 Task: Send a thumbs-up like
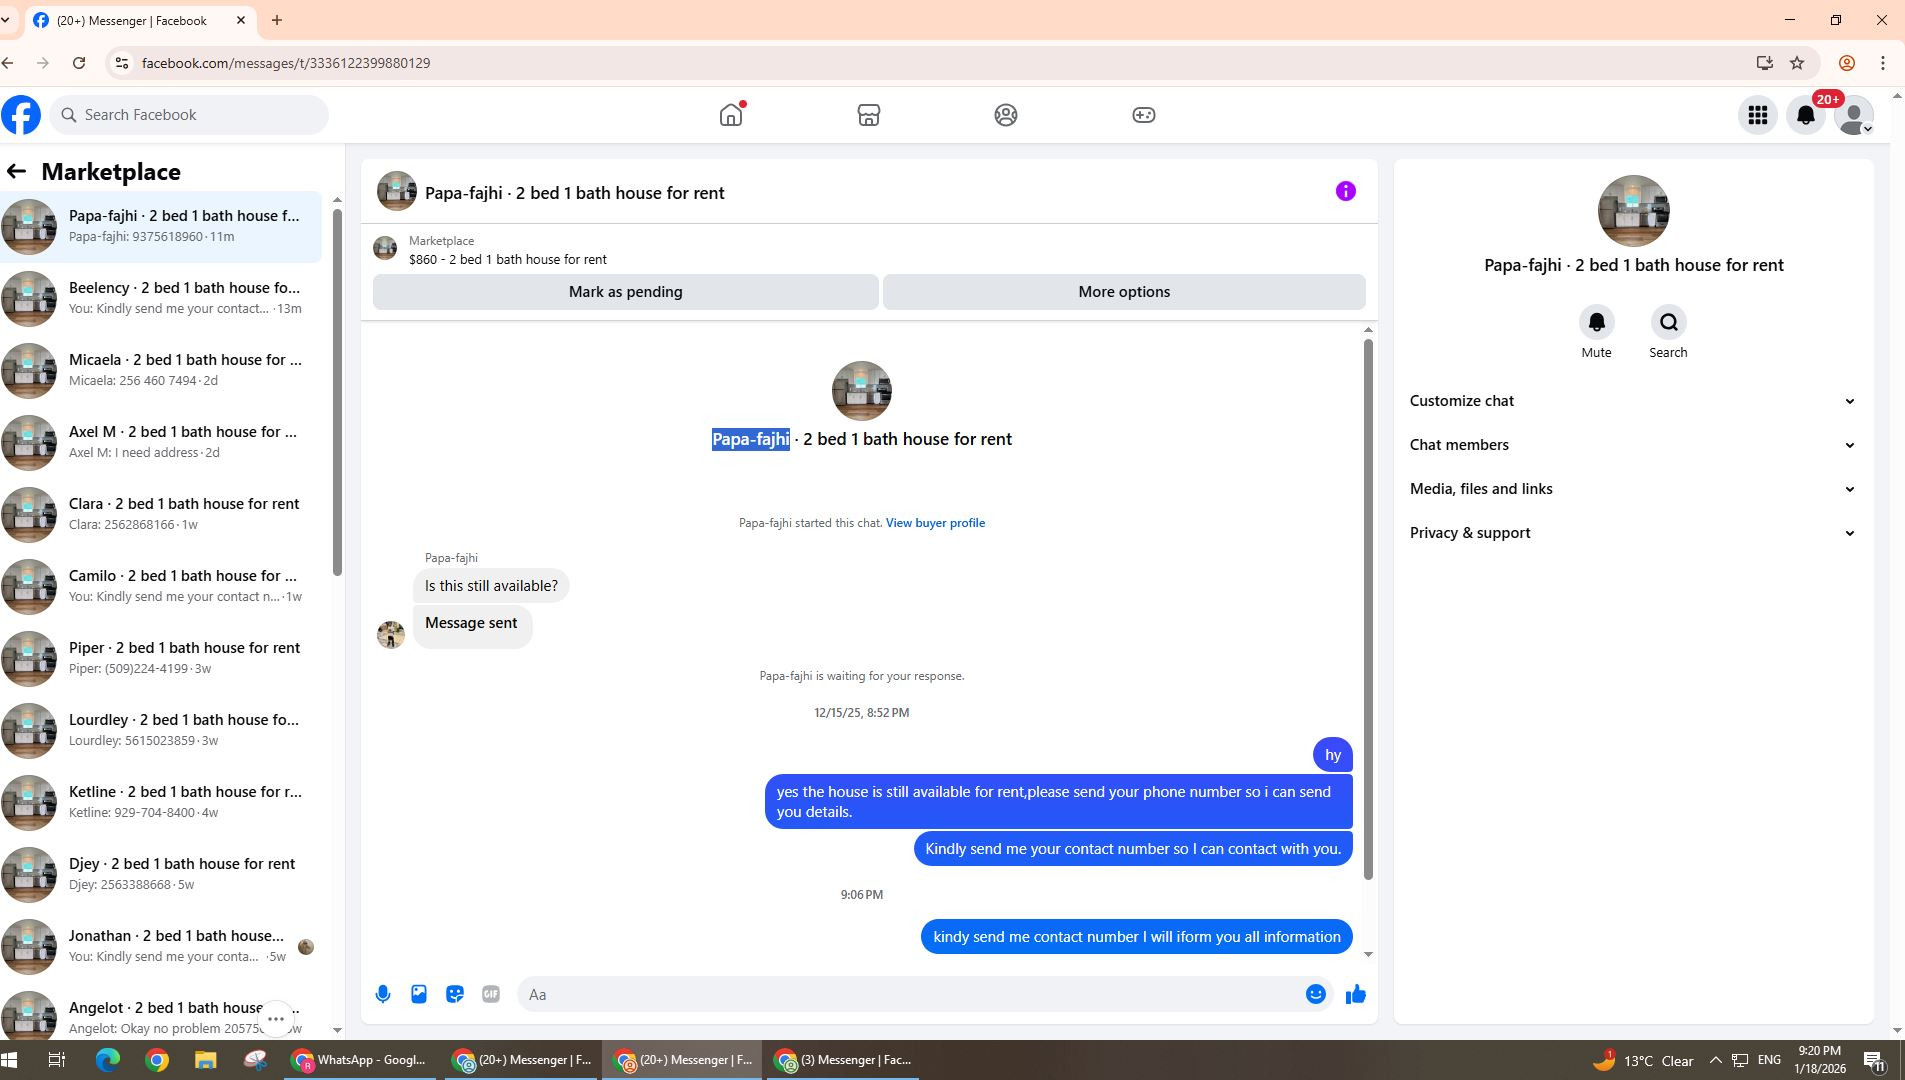click(1355, 994)
